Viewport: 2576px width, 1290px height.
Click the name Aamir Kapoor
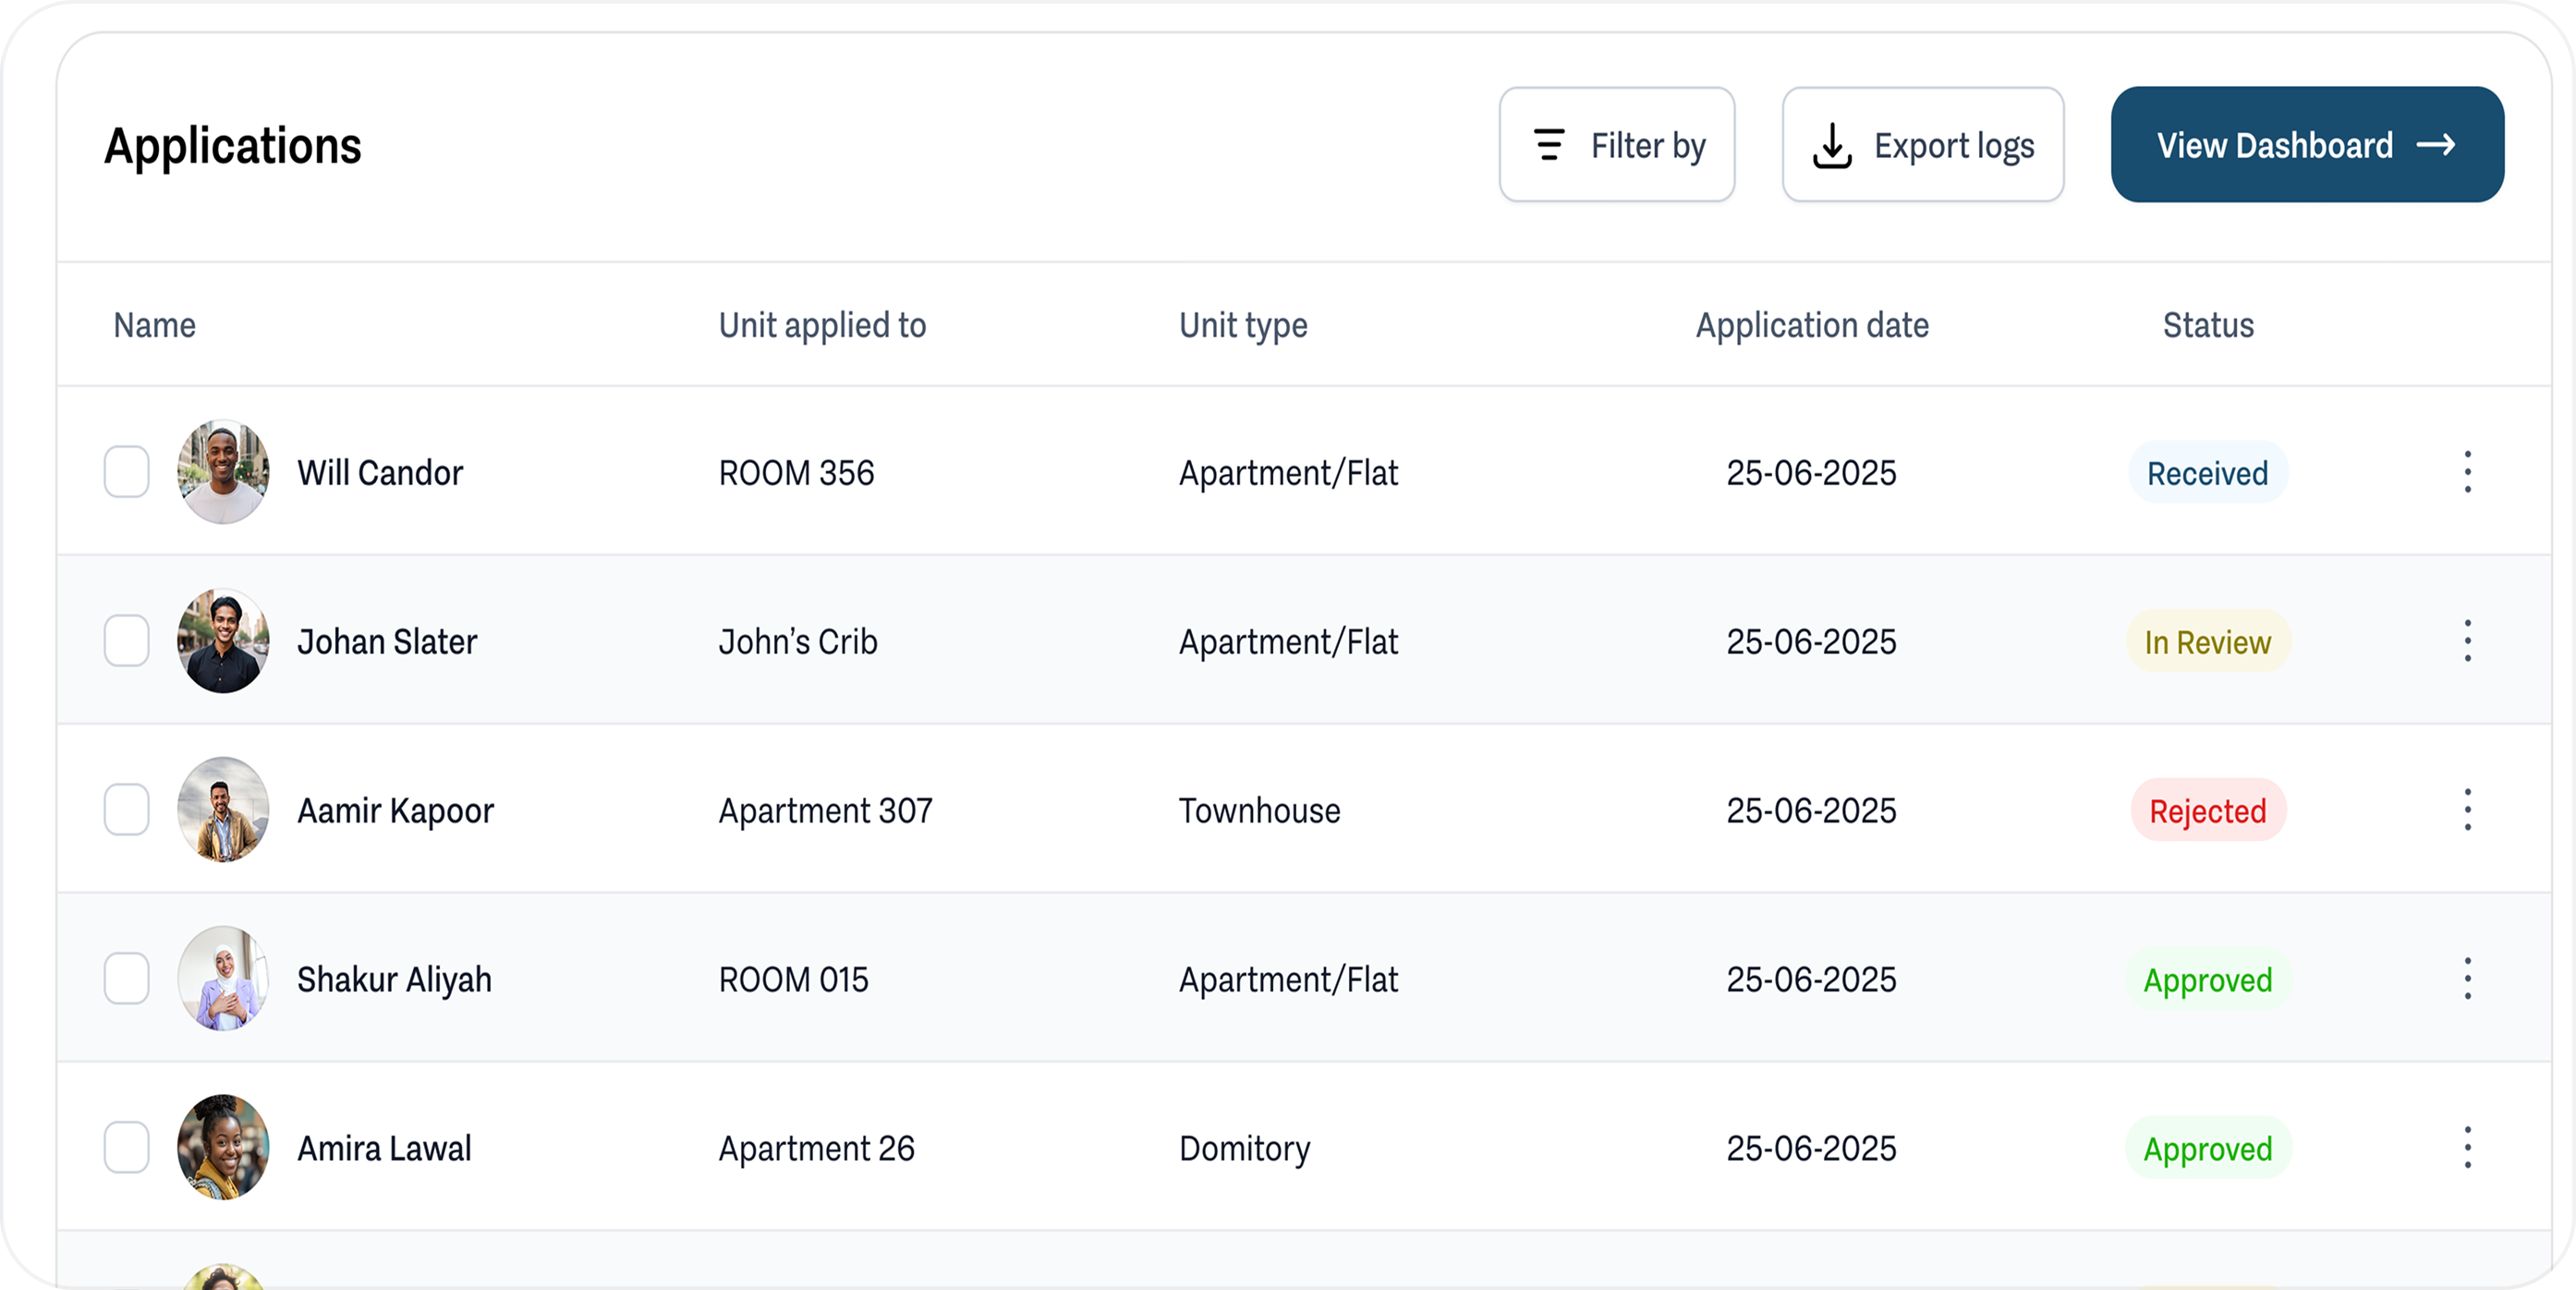pyautogui.click(x=395, y=811)
